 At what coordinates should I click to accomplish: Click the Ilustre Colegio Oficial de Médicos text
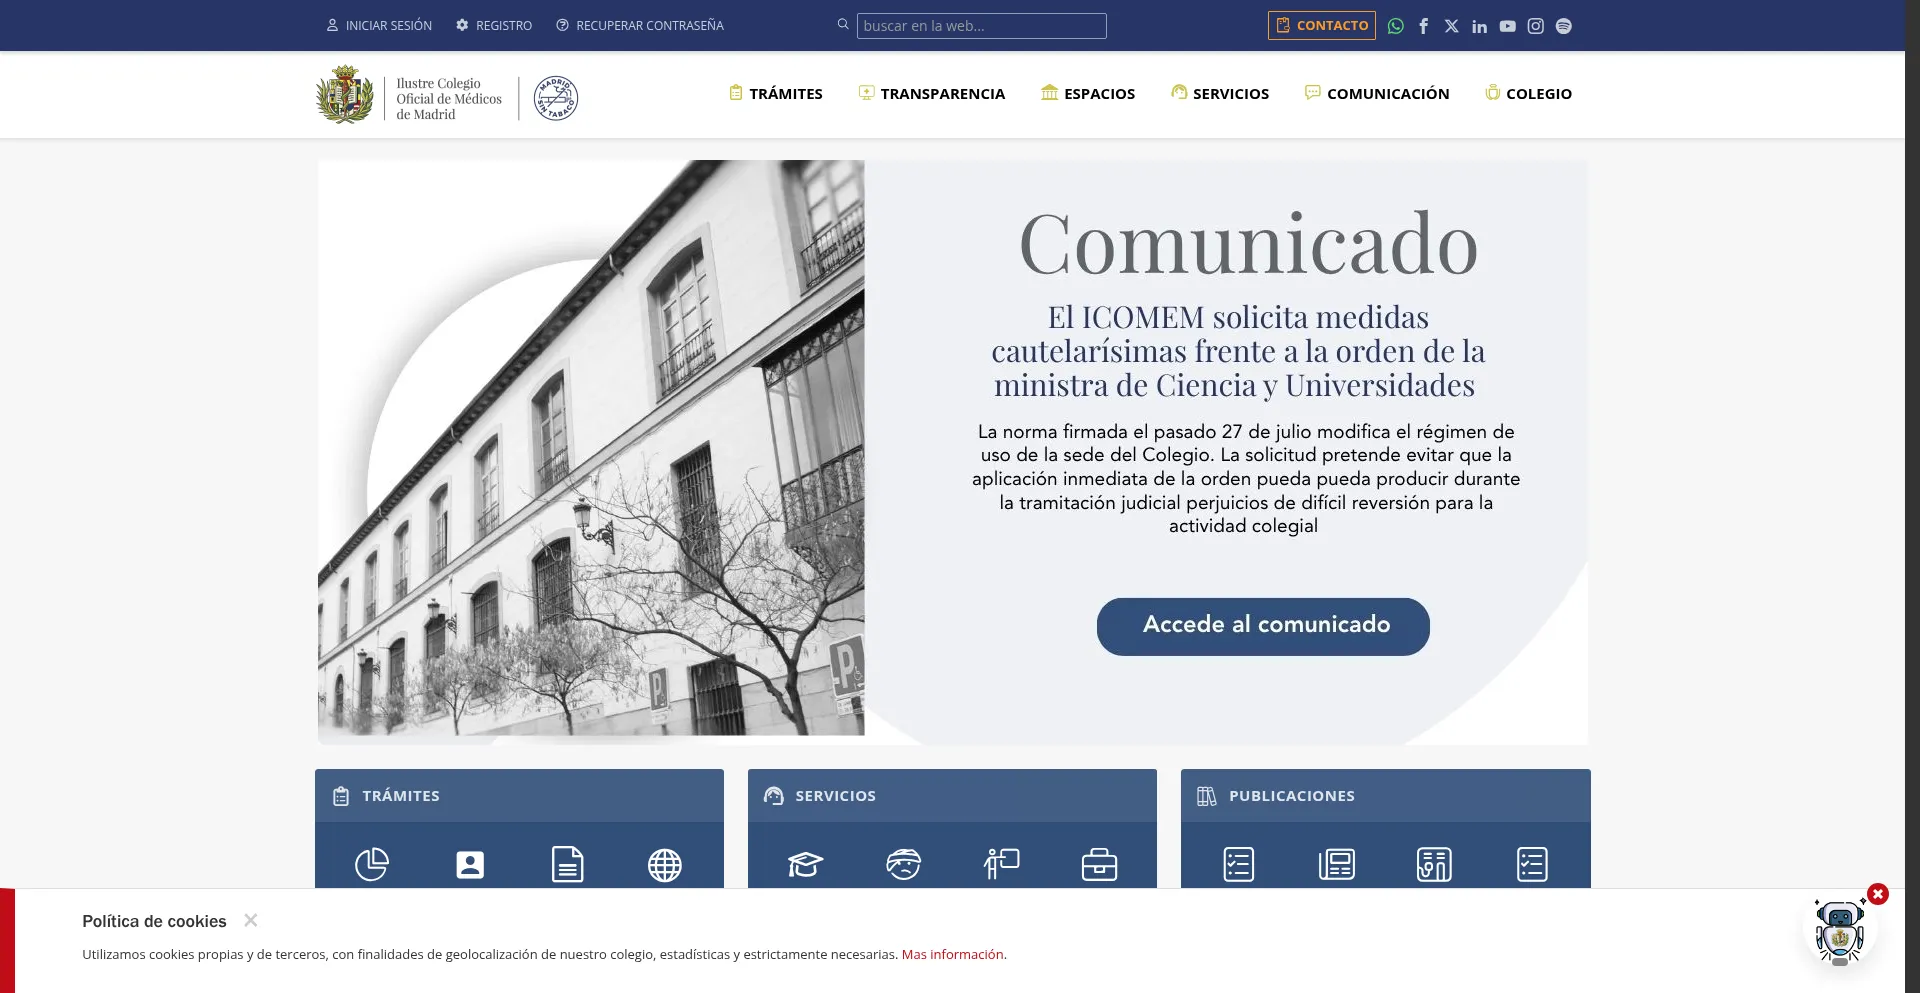click(449, 98)
